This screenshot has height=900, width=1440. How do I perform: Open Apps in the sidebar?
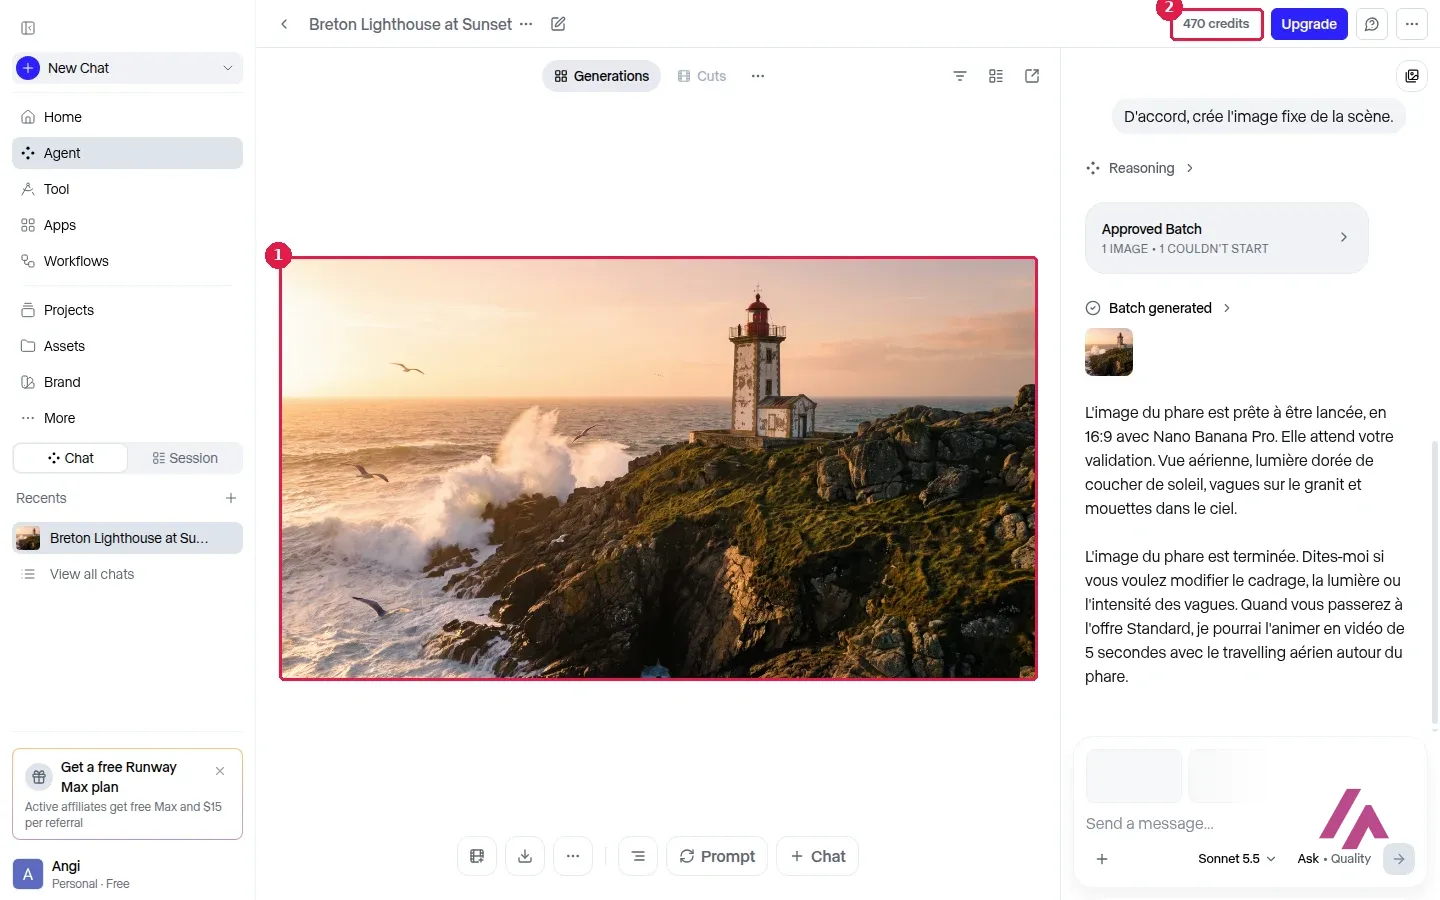point(127,225)
